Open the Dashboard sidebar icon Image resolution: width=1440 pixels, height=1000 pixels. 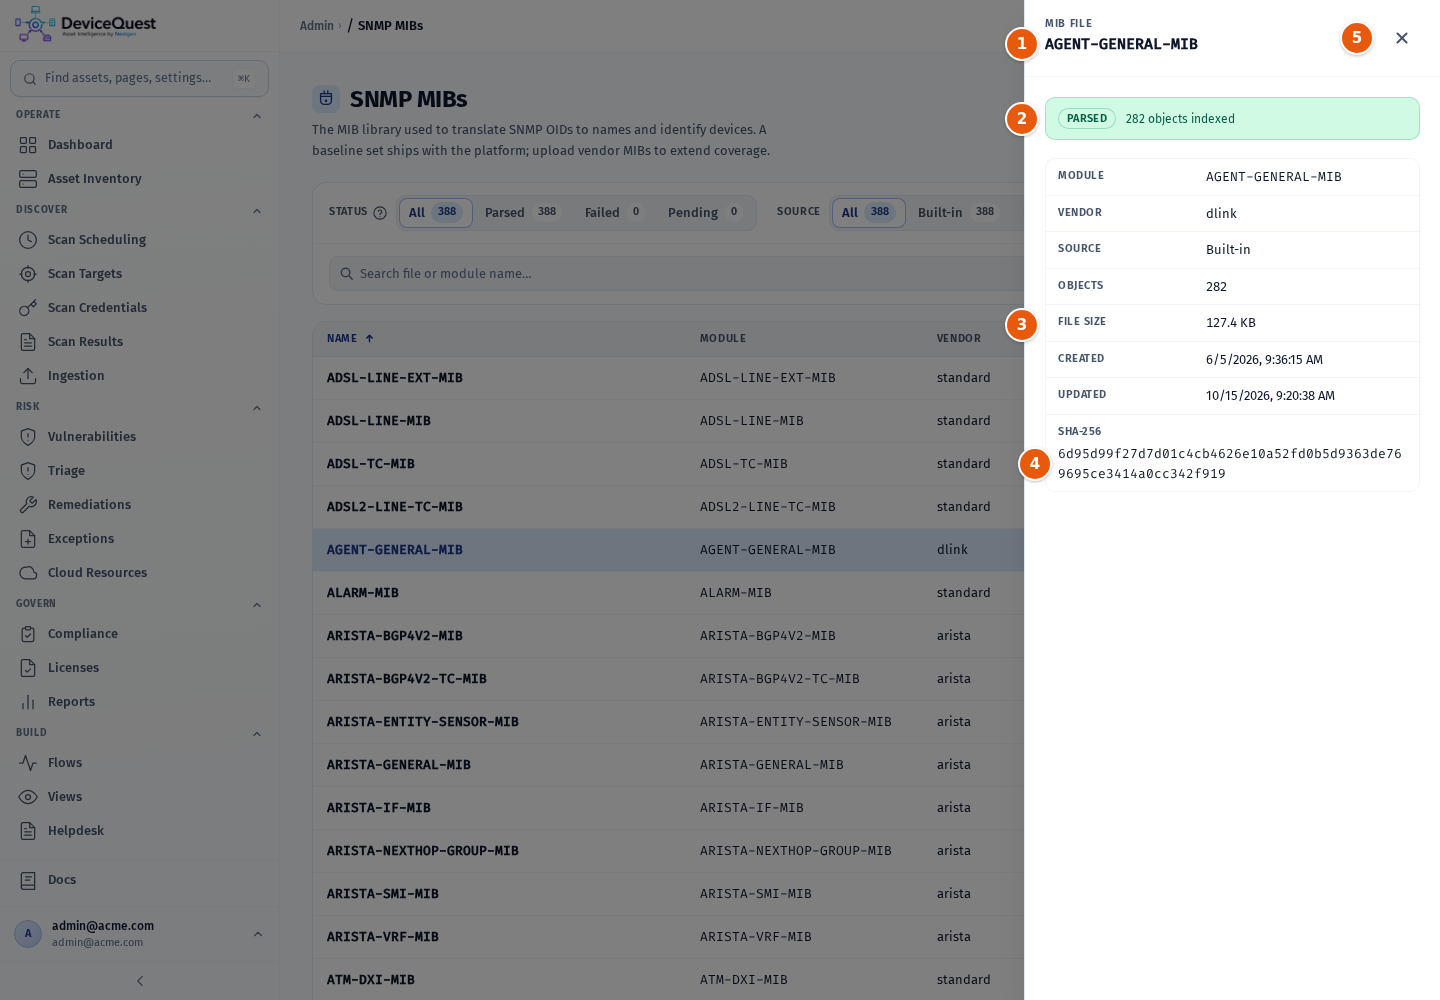28,145
